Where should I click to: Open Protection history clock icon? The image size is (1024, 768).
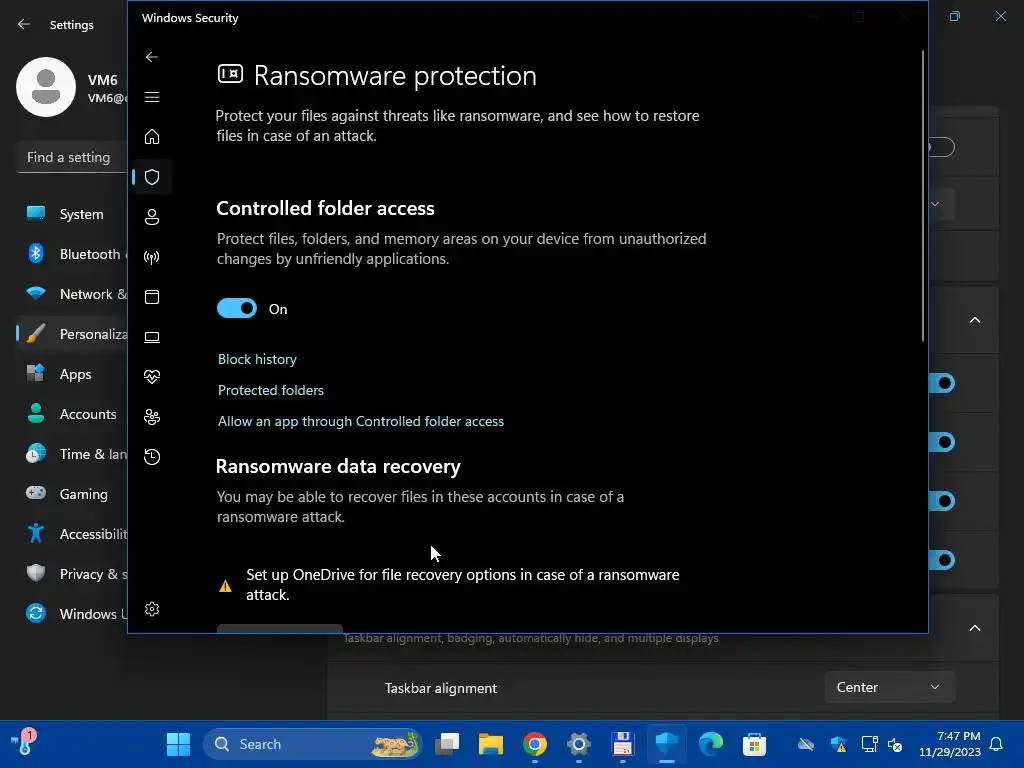pos(152,456)
